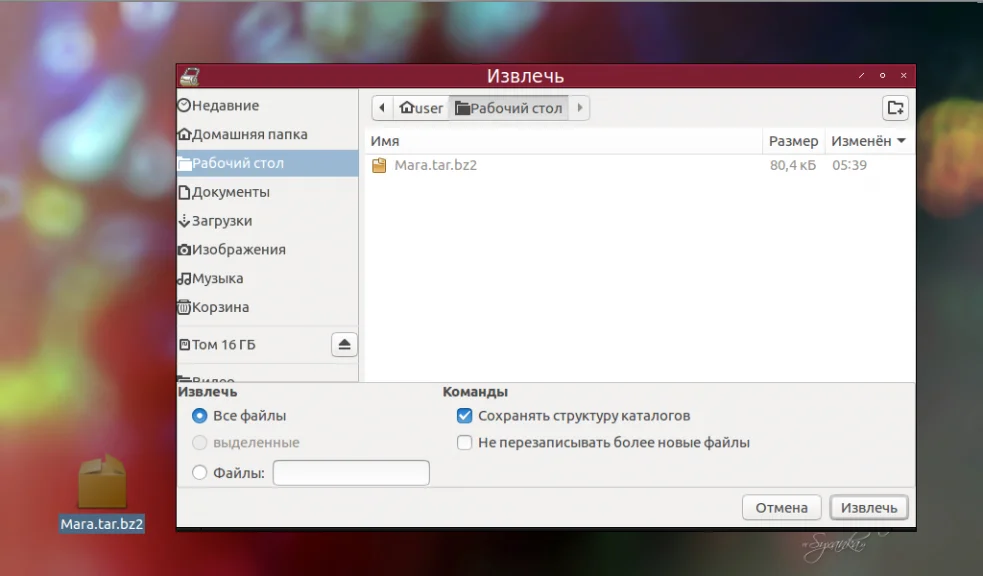
Task: Click the Mara.tar.bz2 archive file icon in list
Action: tap(379, 165)
